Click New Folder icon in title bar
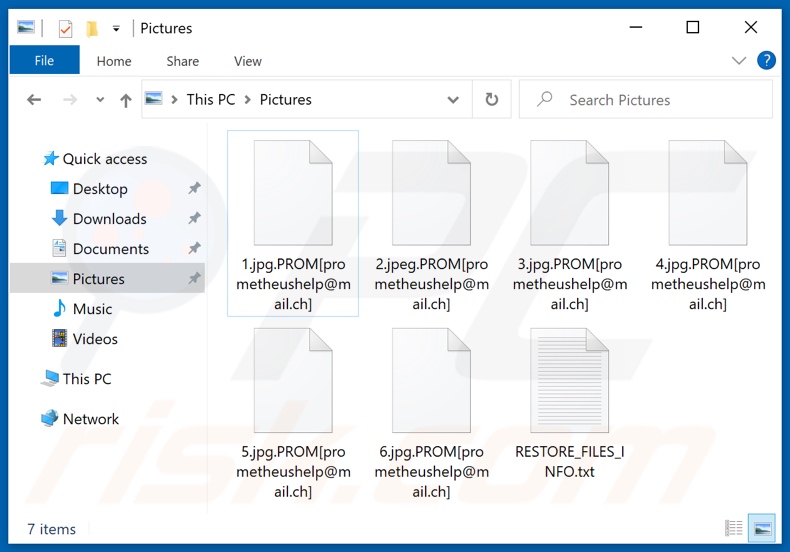Image resolution: width=790 pixels, height=552 pixels. [x=92, y=28]
